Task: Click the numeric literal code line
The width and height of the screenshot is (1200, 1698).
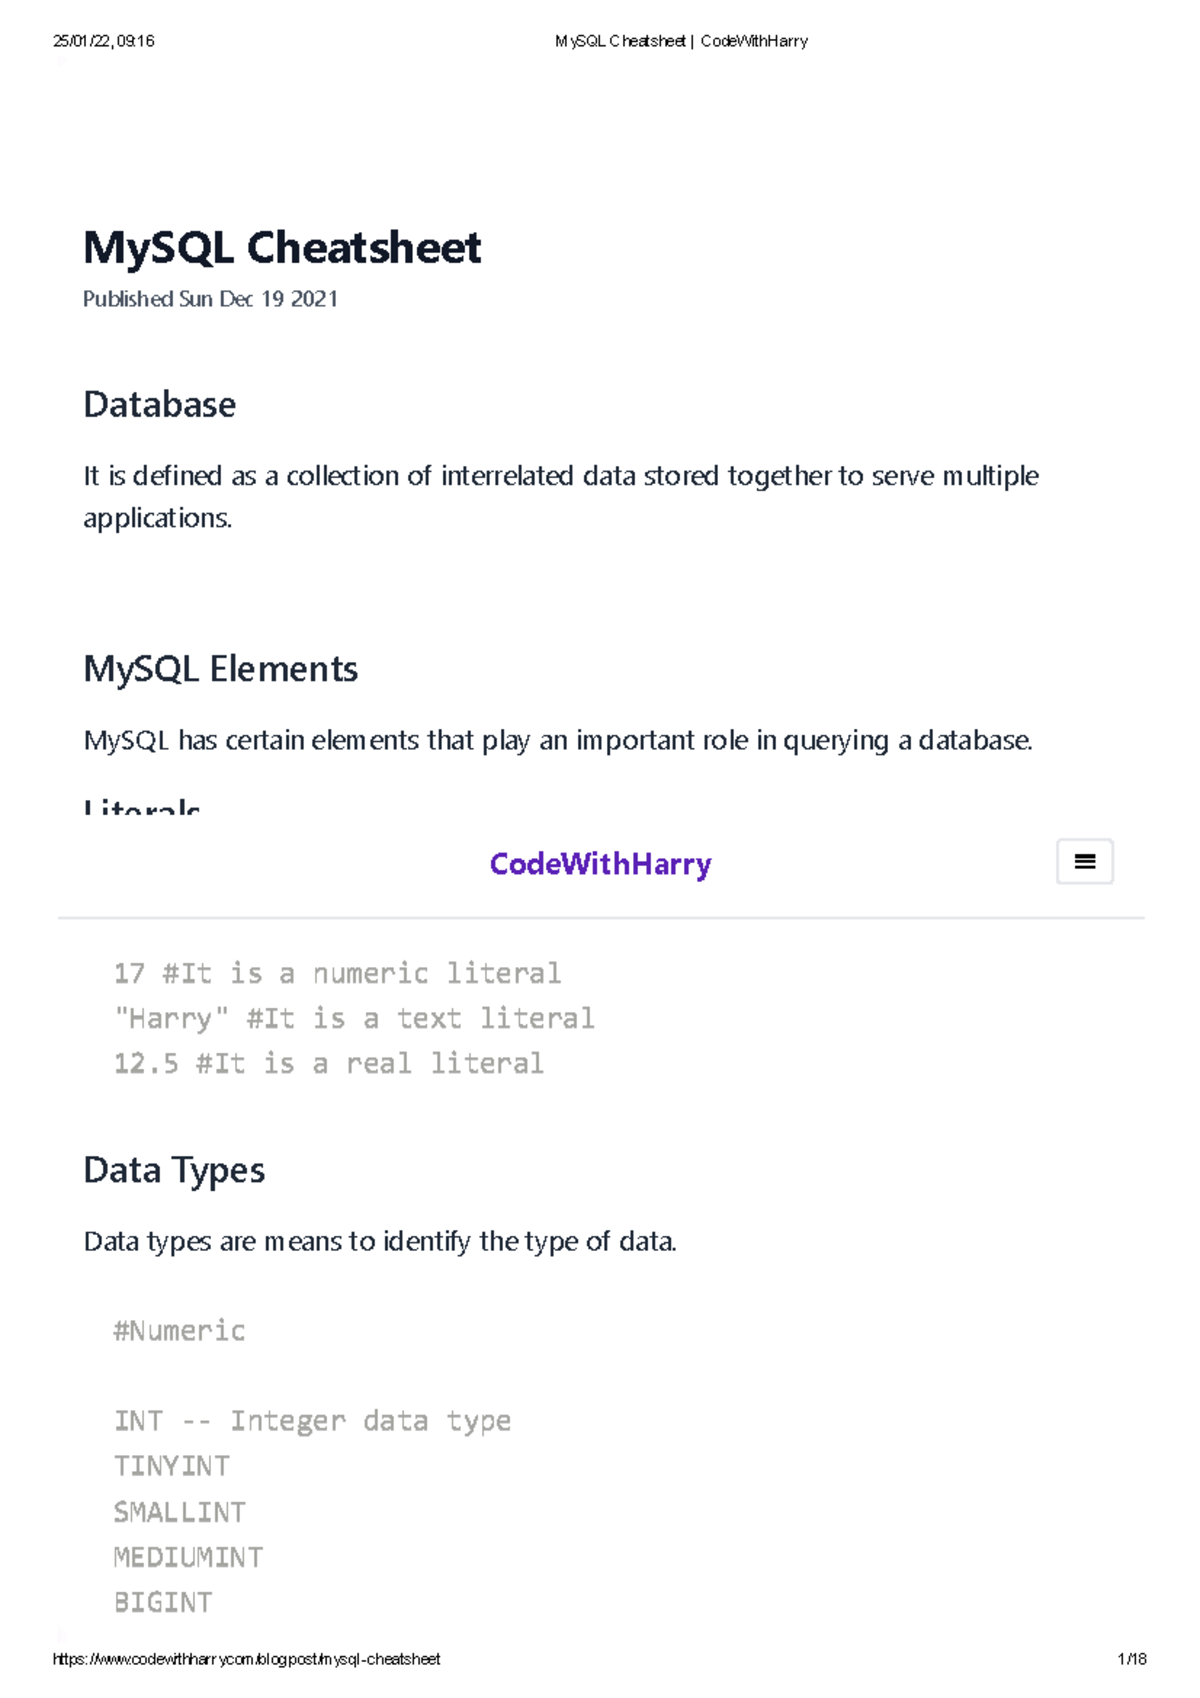Action: pyautogui.click(x=337, y=973)
